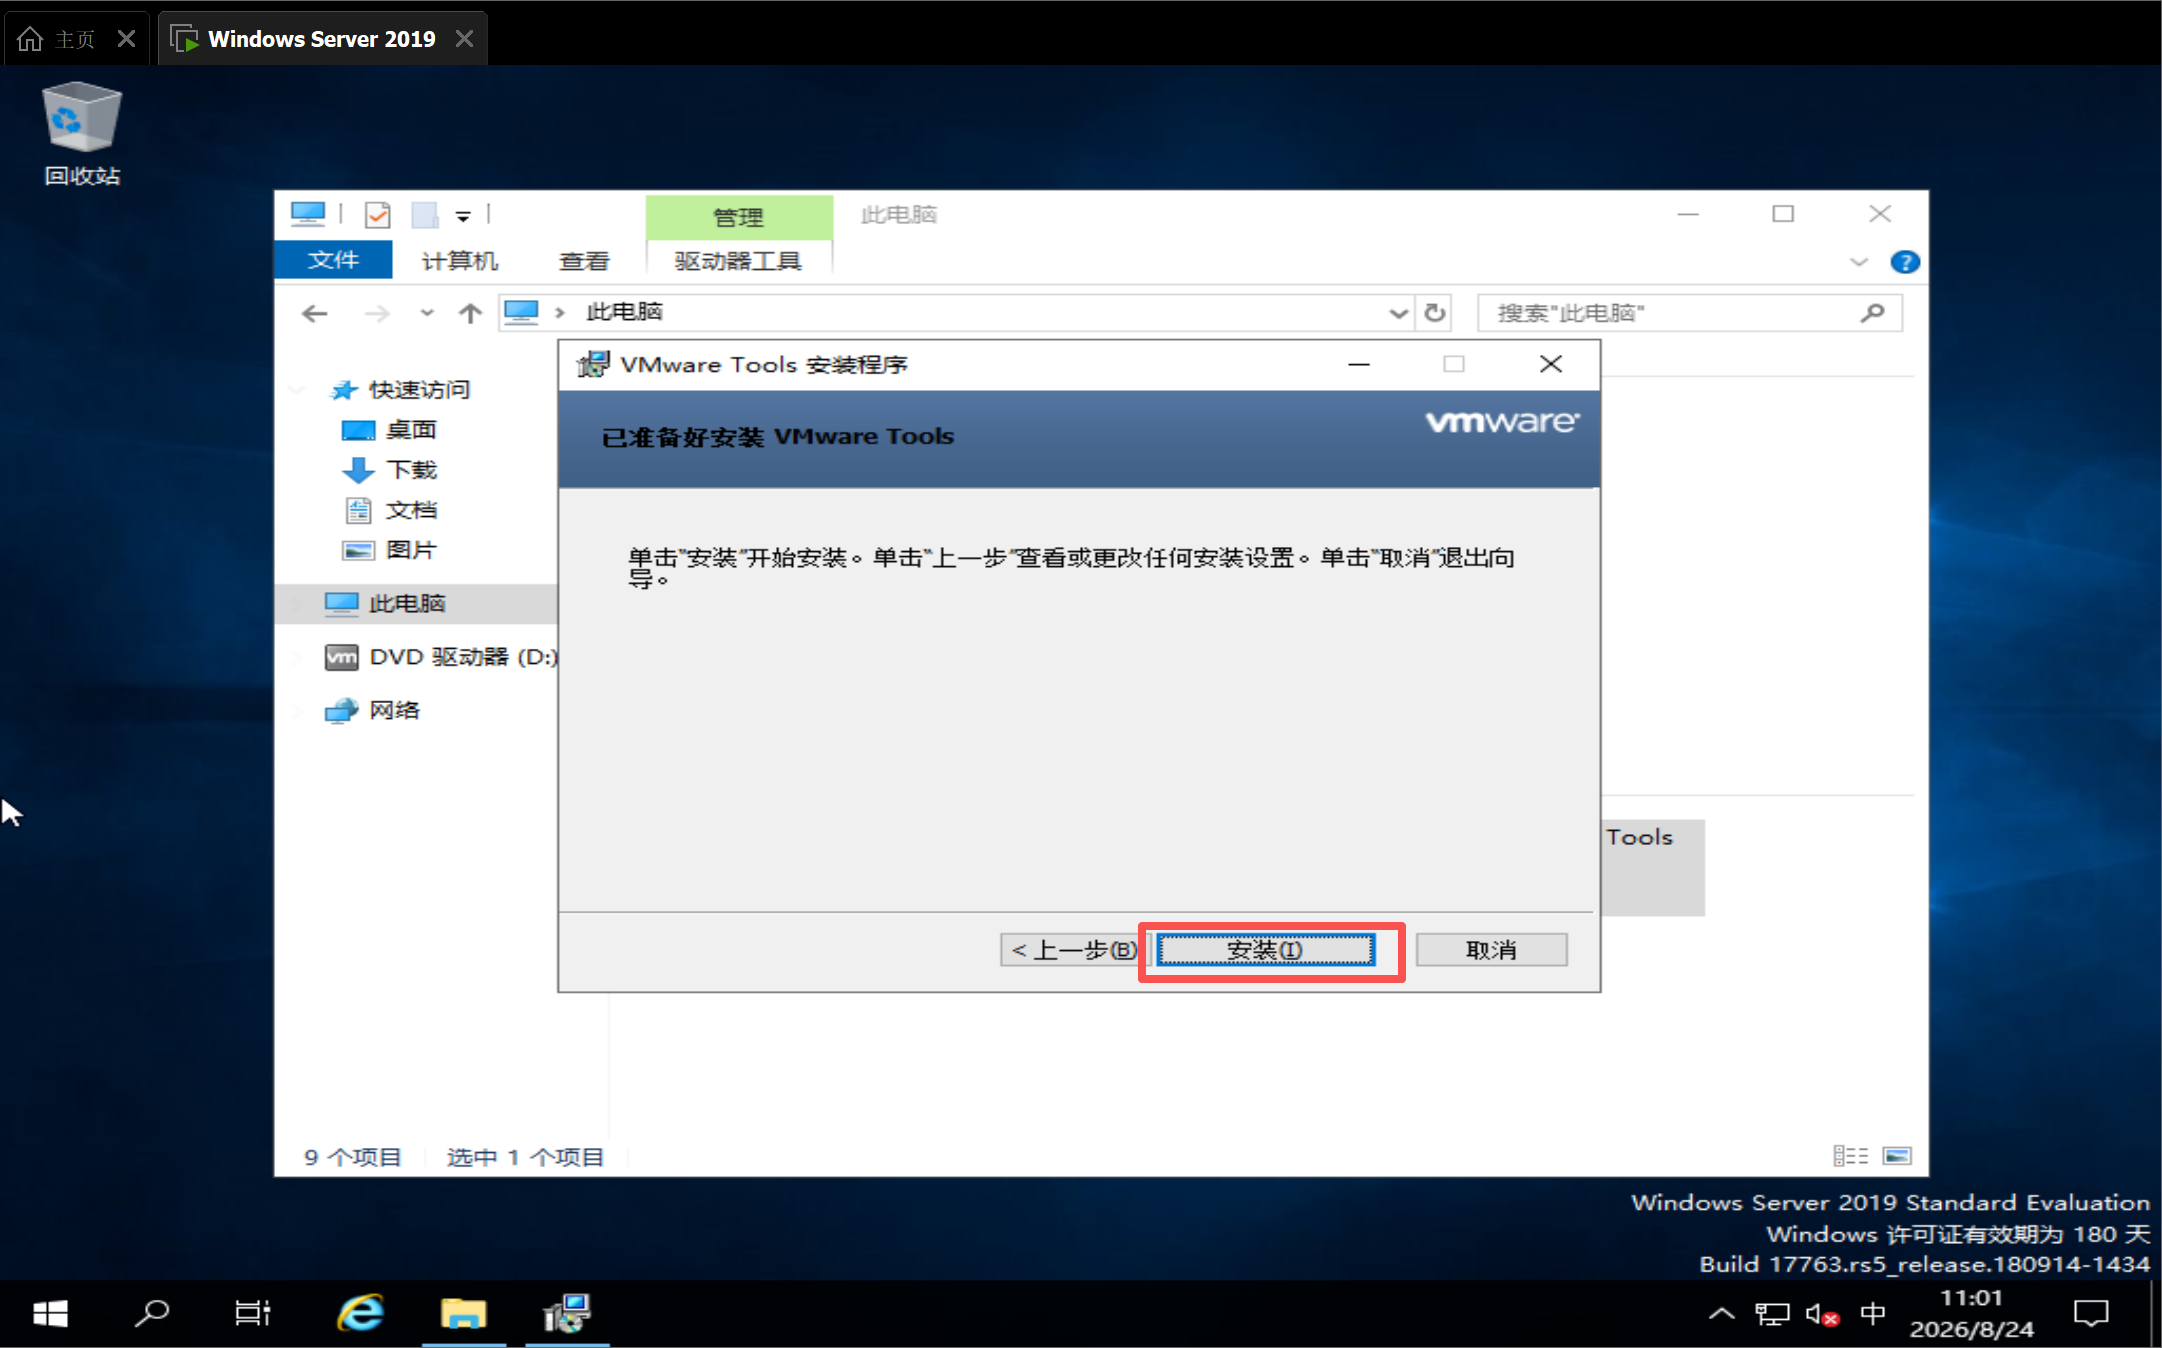Expand the DVD 驱动器 tree node
The image size is (2162, 1348).
point(297,657)
